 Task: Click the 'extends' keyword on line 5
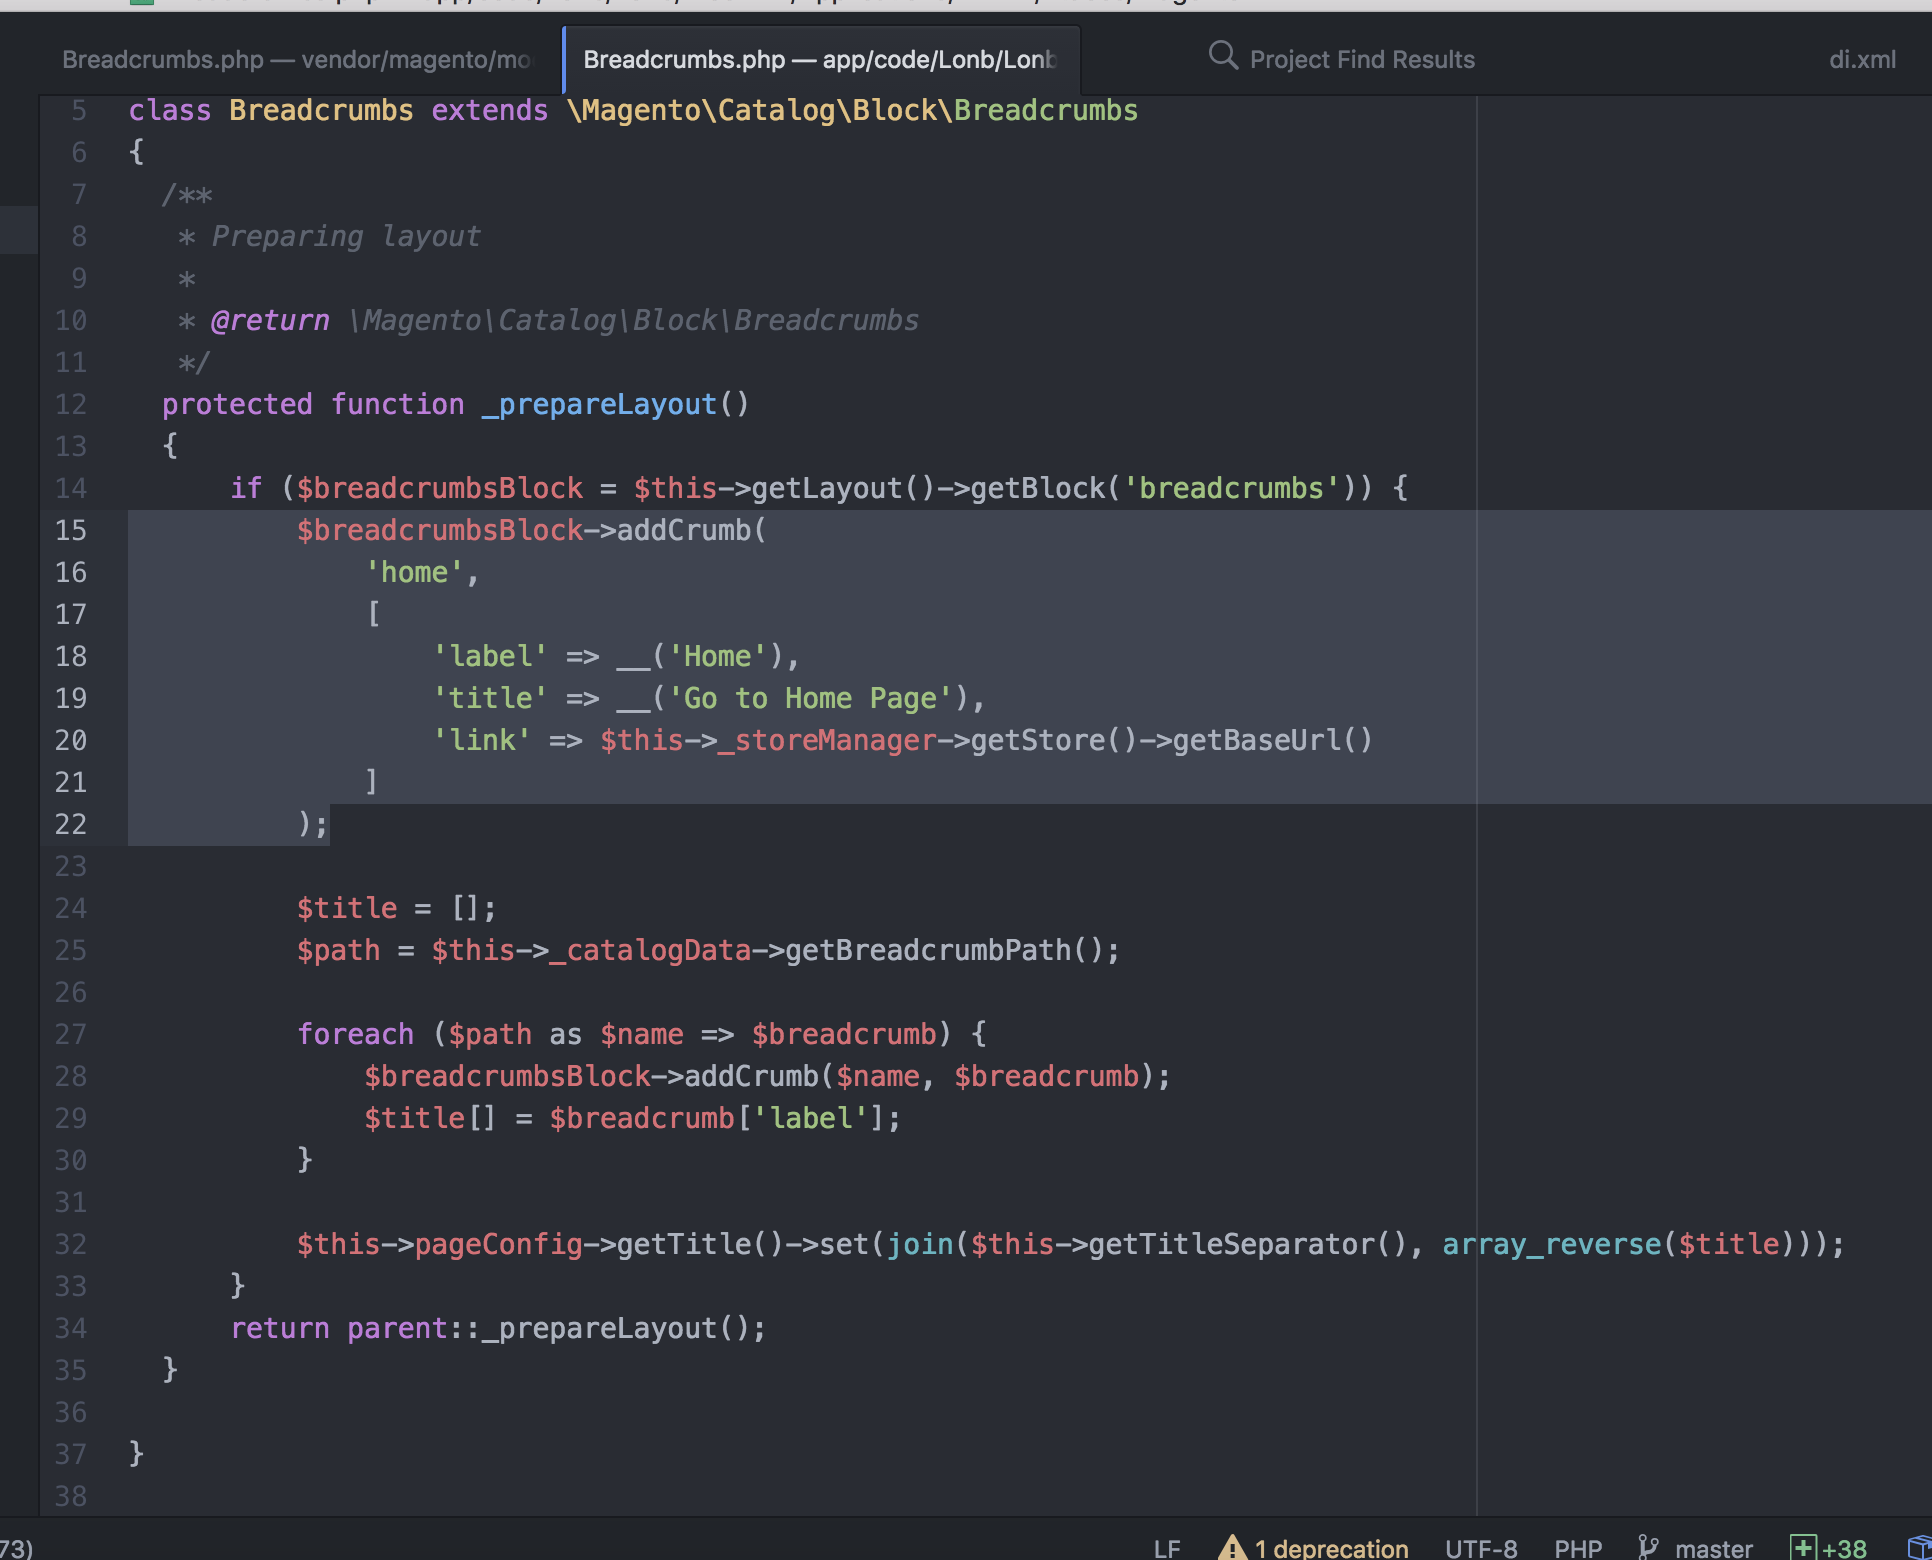tap(490, 110)
